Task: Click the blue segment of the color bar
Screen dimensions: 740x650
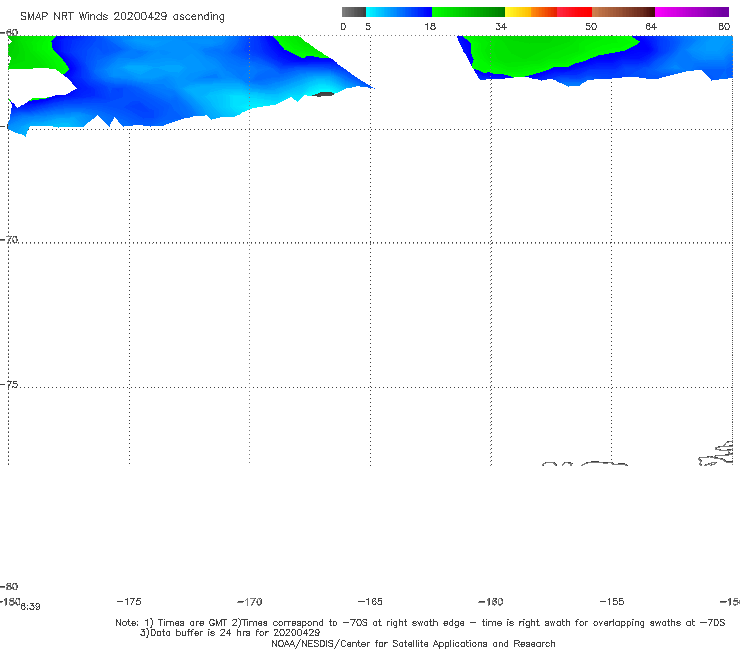Action: click(399, 12)
